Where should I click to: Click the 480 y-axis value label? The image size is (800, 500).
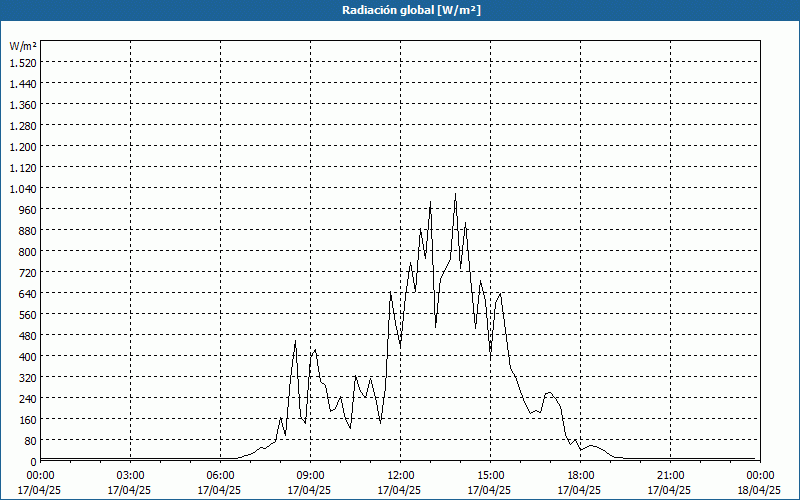pyautogui.click(x=29, y=336)
